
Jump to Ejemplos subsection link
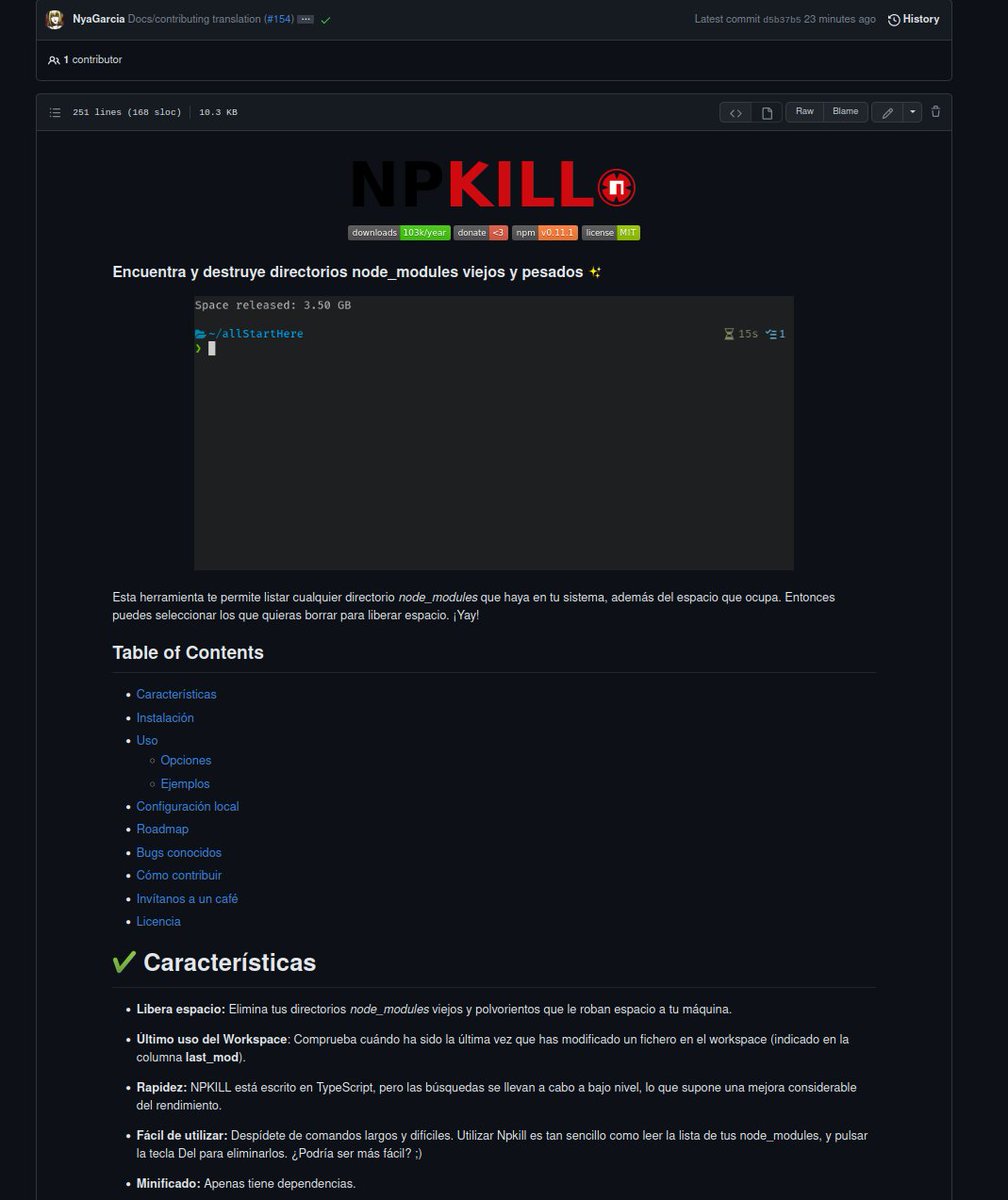pos(185,784)
